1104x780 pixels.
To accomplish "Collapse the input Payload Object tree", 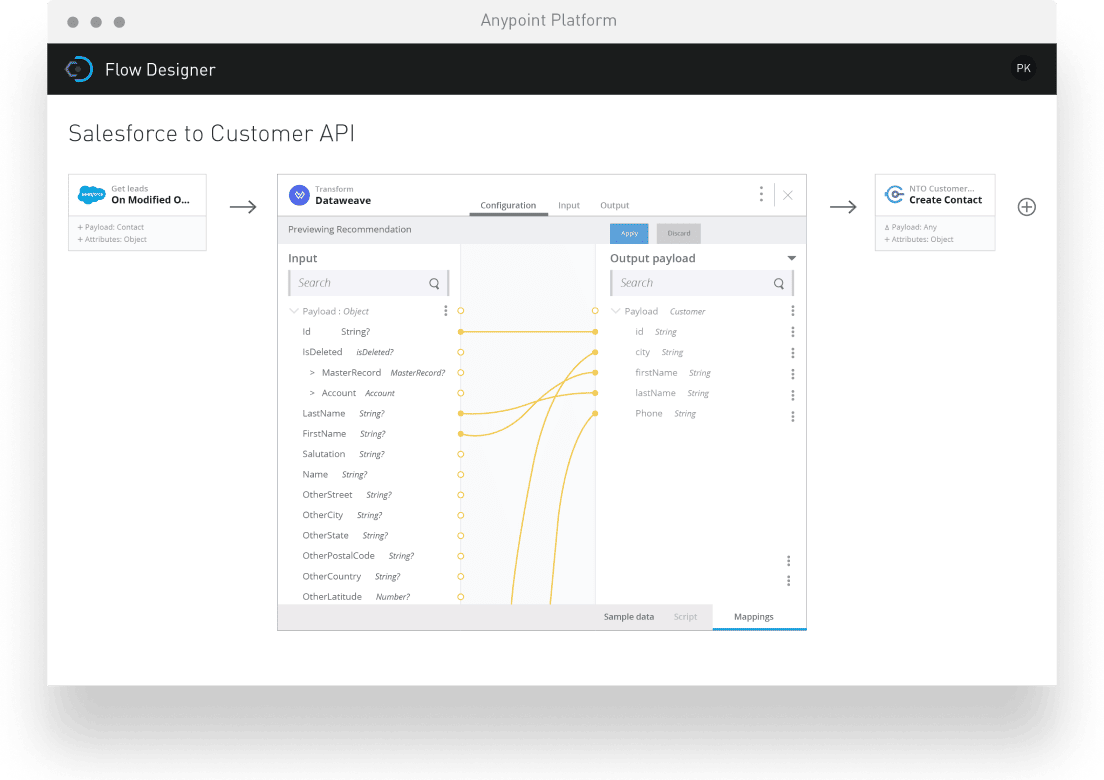I will [294, 310].
